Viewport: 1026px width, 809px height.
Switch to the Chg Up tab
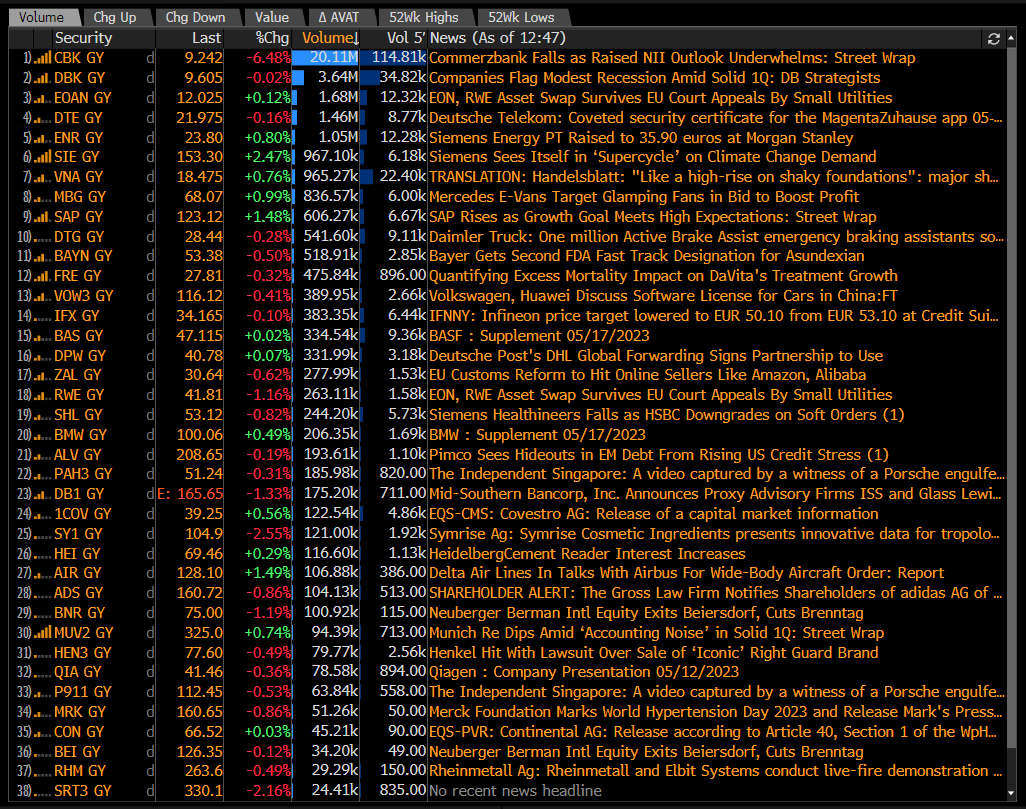pyautogui.click(x=115, y=18)
